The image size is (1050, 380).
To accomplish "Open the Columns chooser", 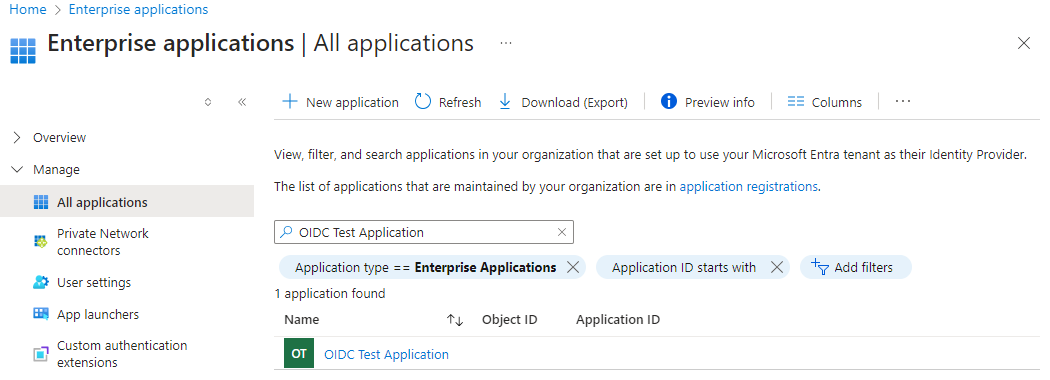I will pyautogui.click(x=824, y=102).
